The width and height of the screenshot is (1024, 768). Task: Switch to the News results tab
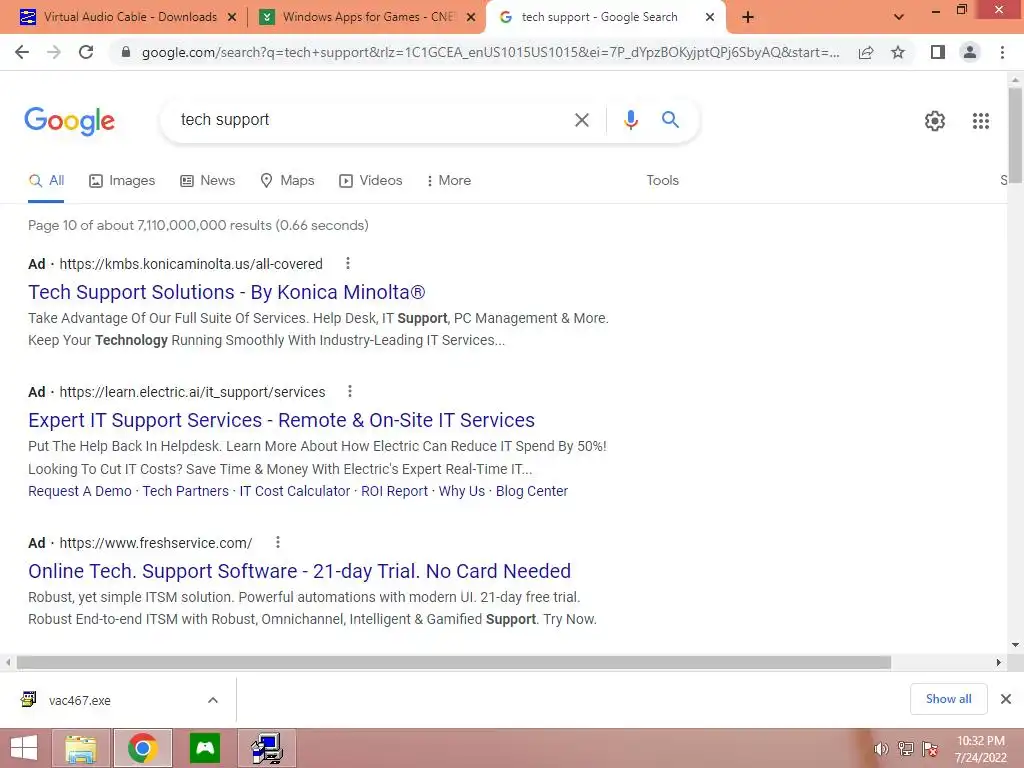[x=208, y=180]
